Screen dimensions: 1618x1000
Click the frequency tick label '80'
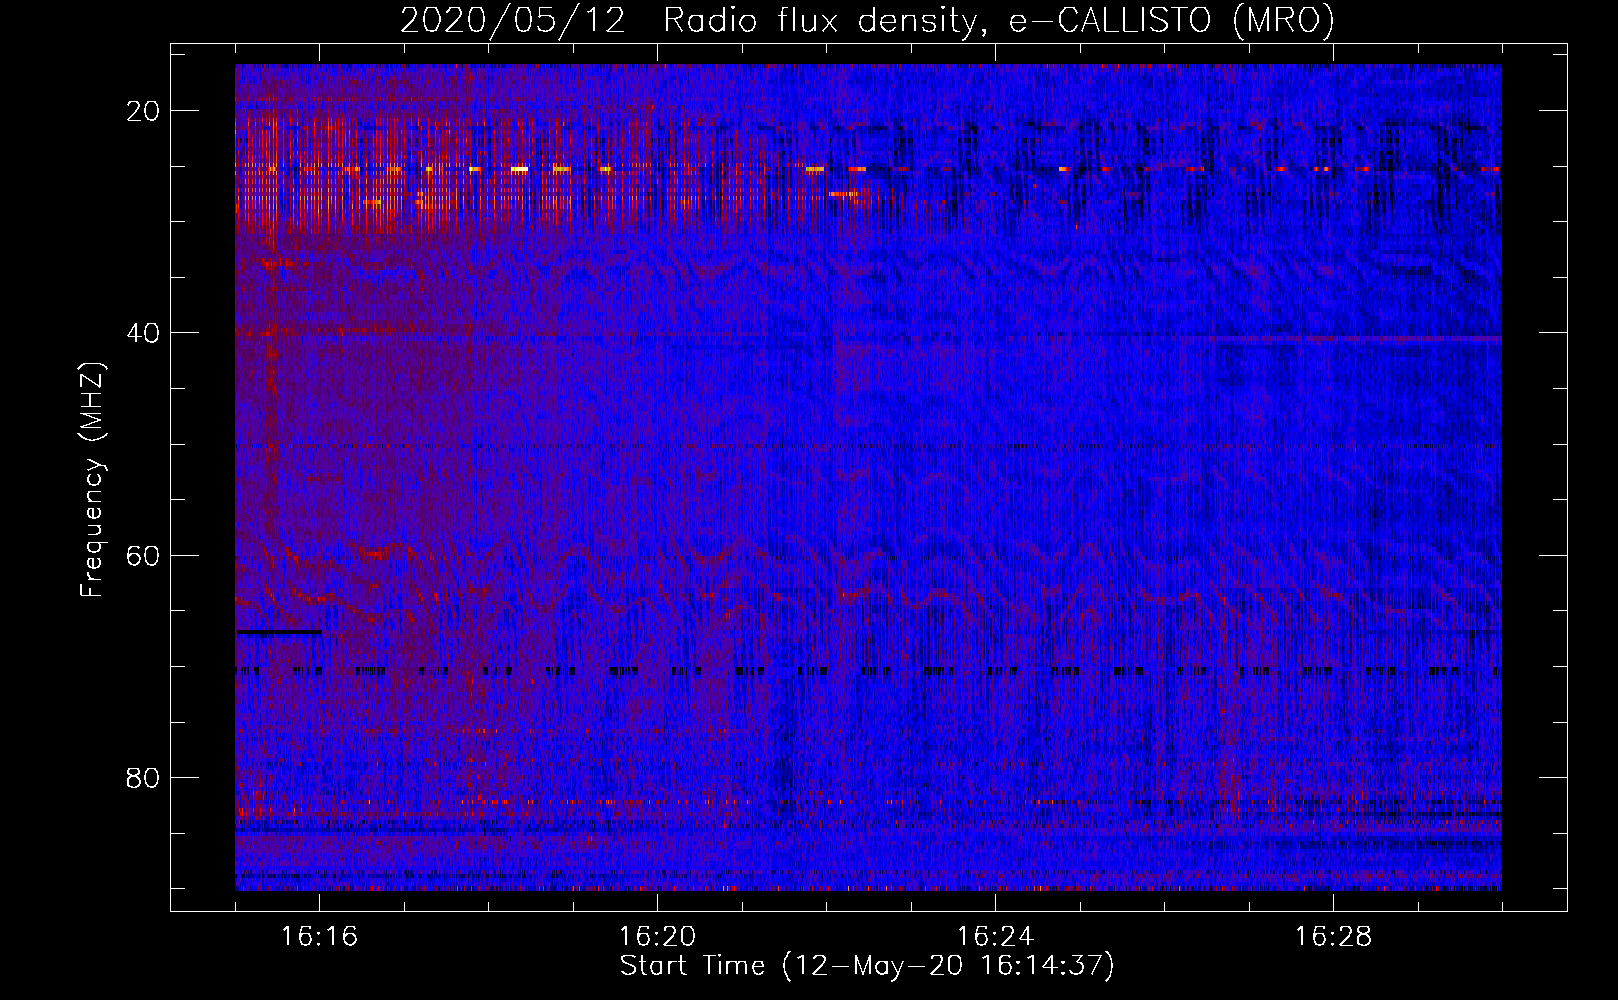click(x=144, y=777)
